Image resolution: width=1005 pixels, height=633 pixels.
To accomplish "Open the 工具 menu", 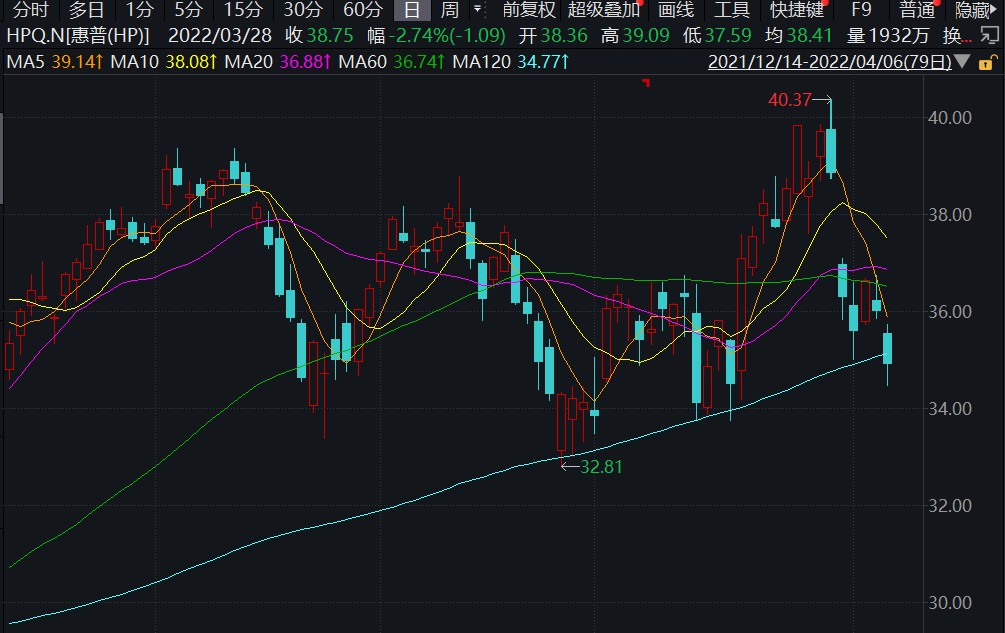I will point(732,11).
